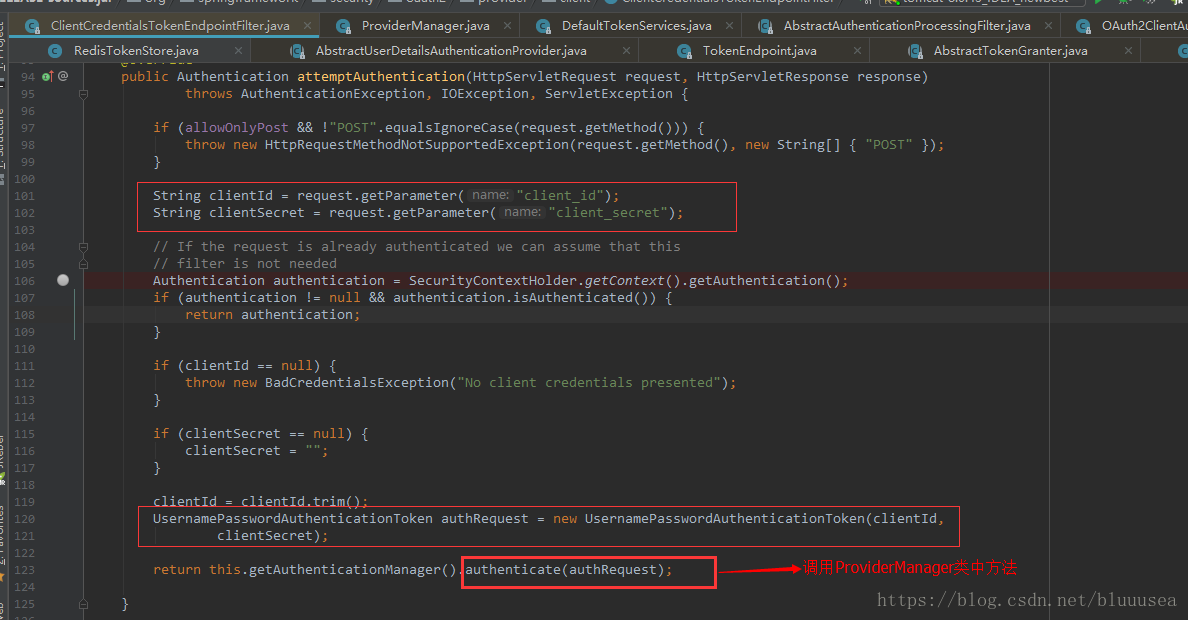Image resolution: width=1188 pixels, height=620 pixels.
Task: Click the class icon on TokenEndpoint.java tab
Action: point(684,51)
